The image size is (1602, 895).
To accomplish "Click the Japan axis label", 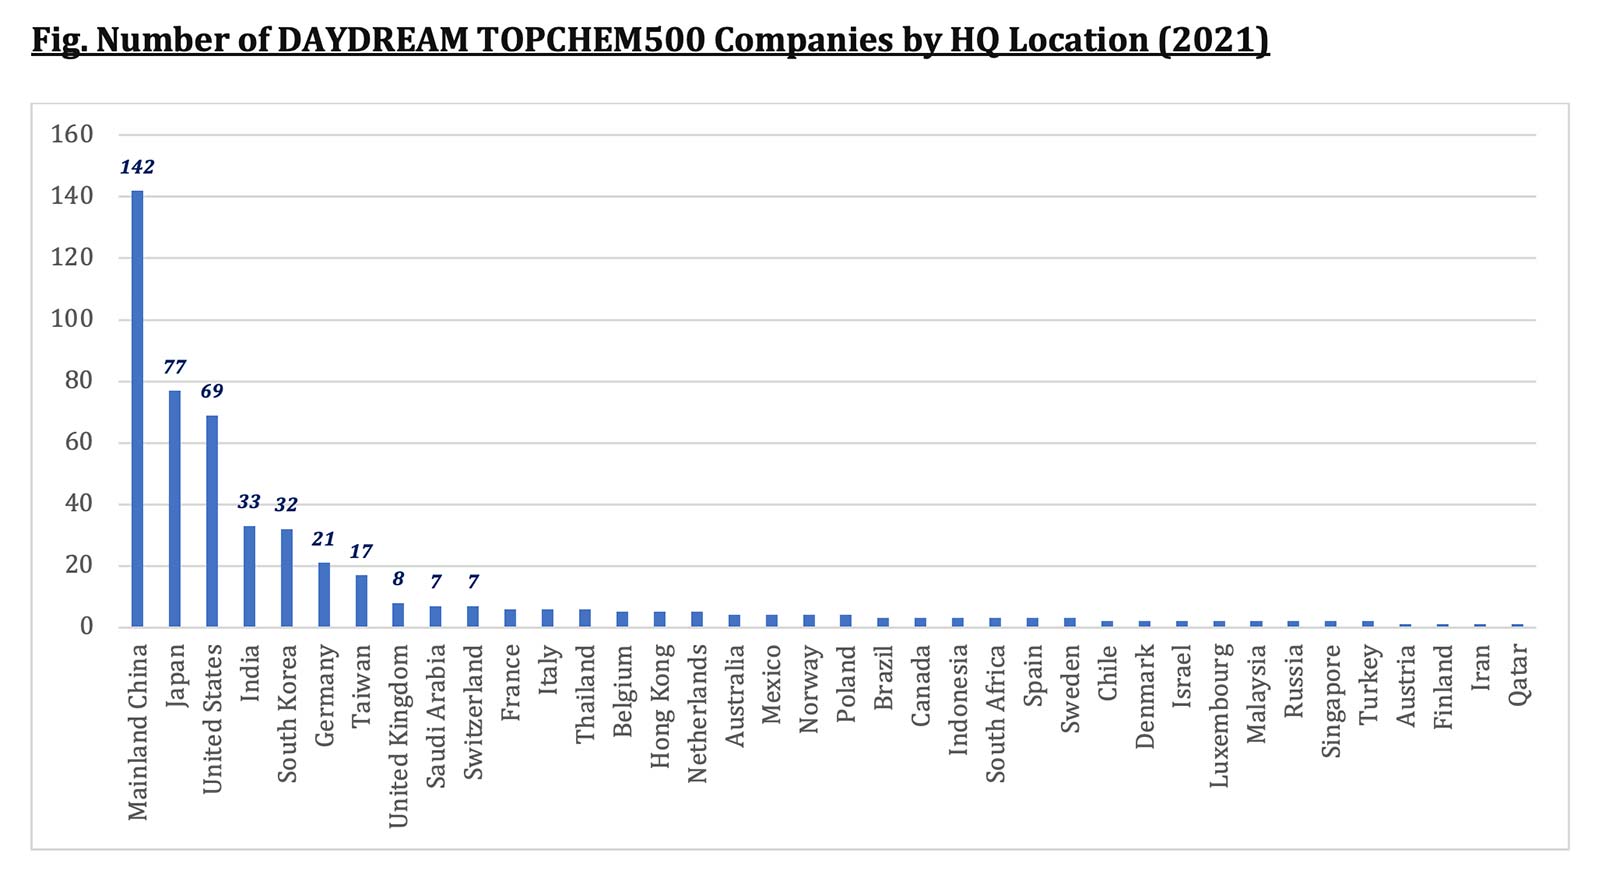I will point(175,675).
